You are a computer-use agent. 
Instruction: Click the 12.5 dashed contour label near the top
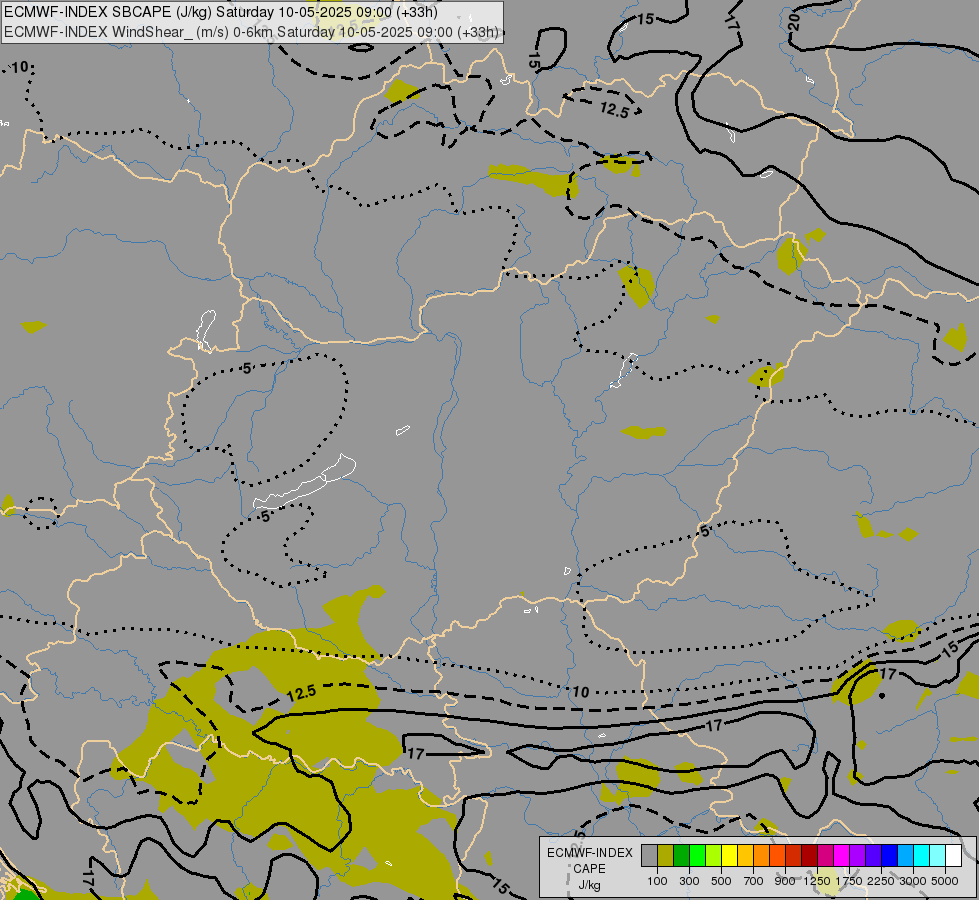click(x=614, y=111)
